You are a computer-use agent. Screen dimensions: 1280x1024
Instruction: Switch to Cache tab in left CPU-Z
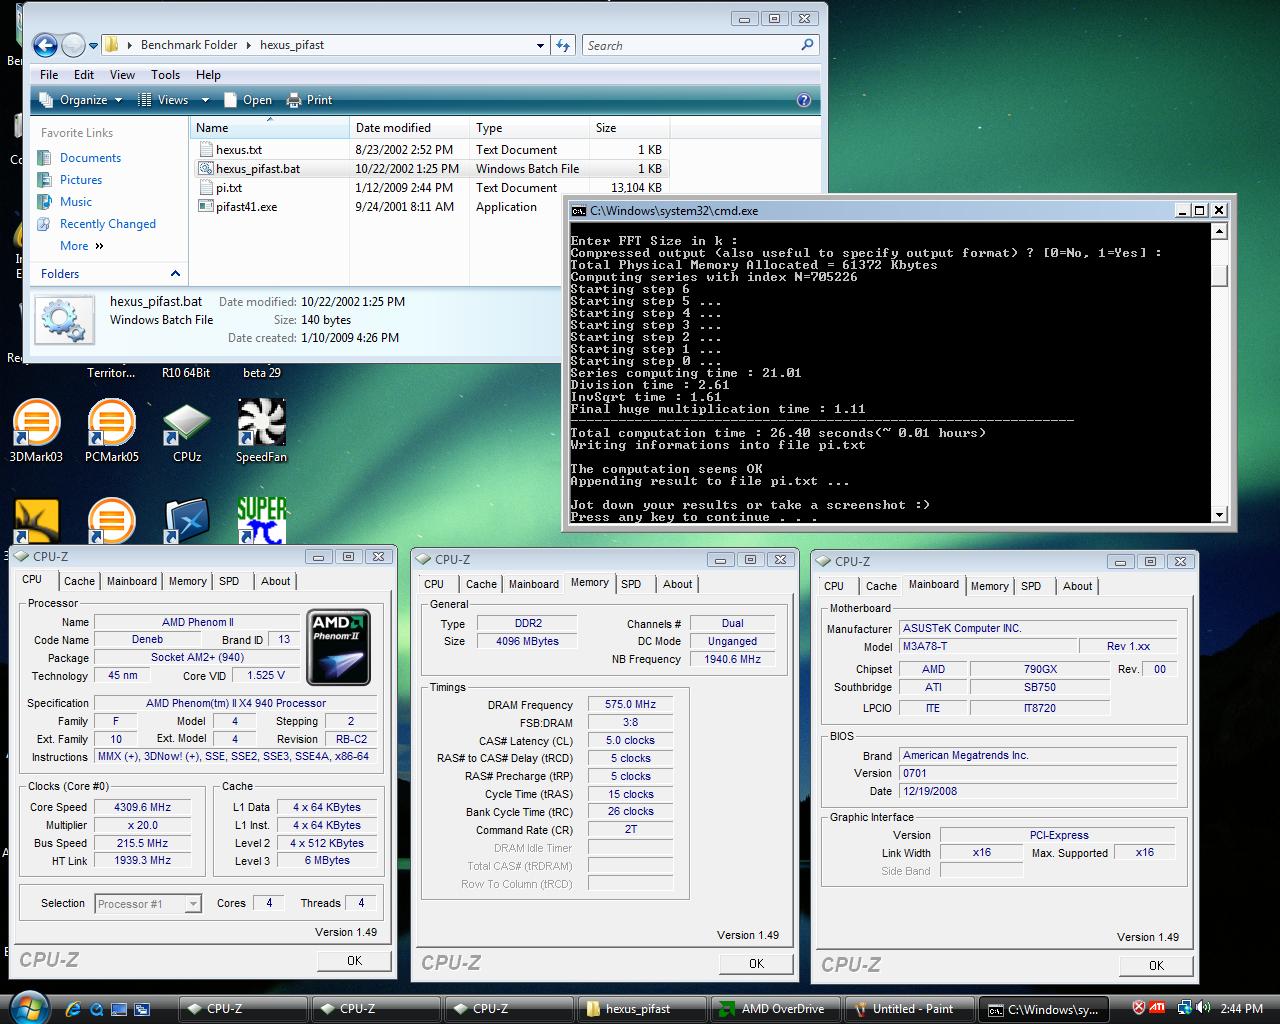79,581
